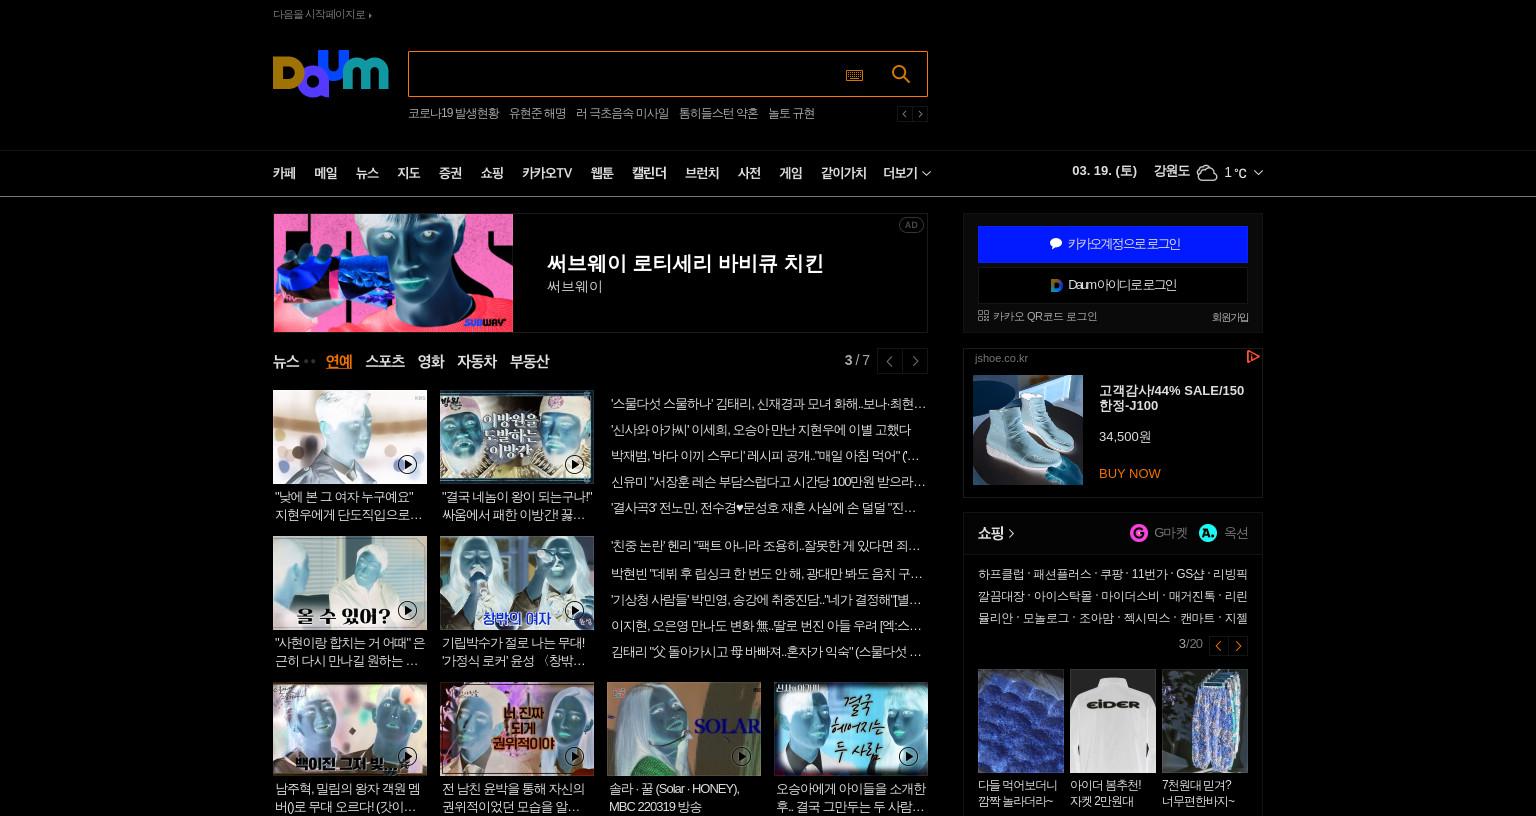Open the Auction shopping icon

(1208, 533)
